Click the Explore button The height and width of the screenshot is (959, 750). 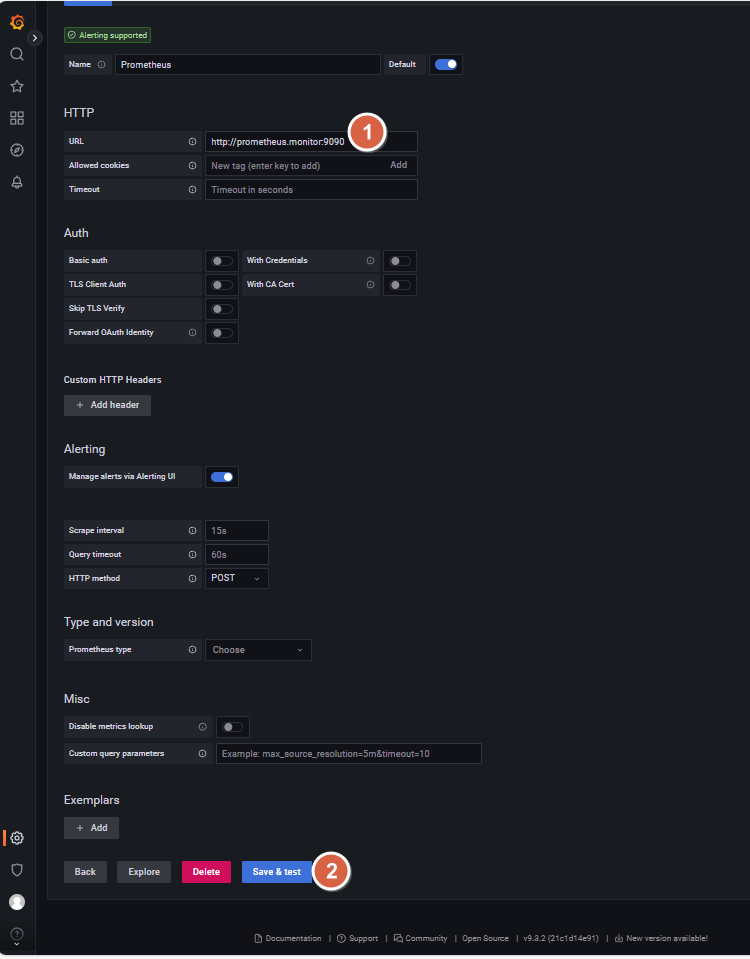[144, 872]
